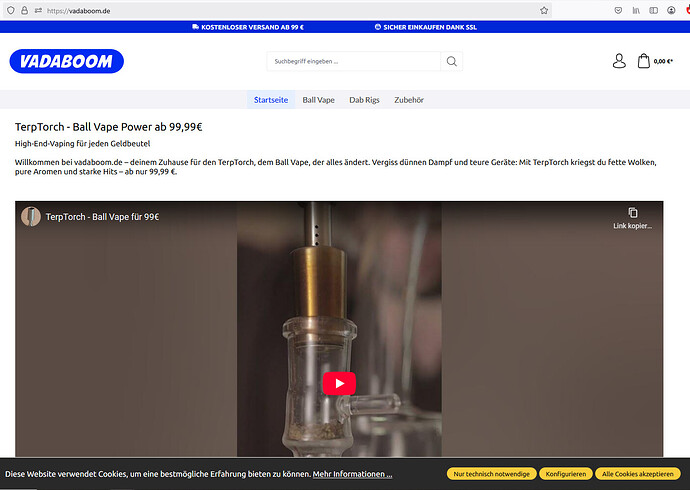Select the Startseite tab

(271, 100)
